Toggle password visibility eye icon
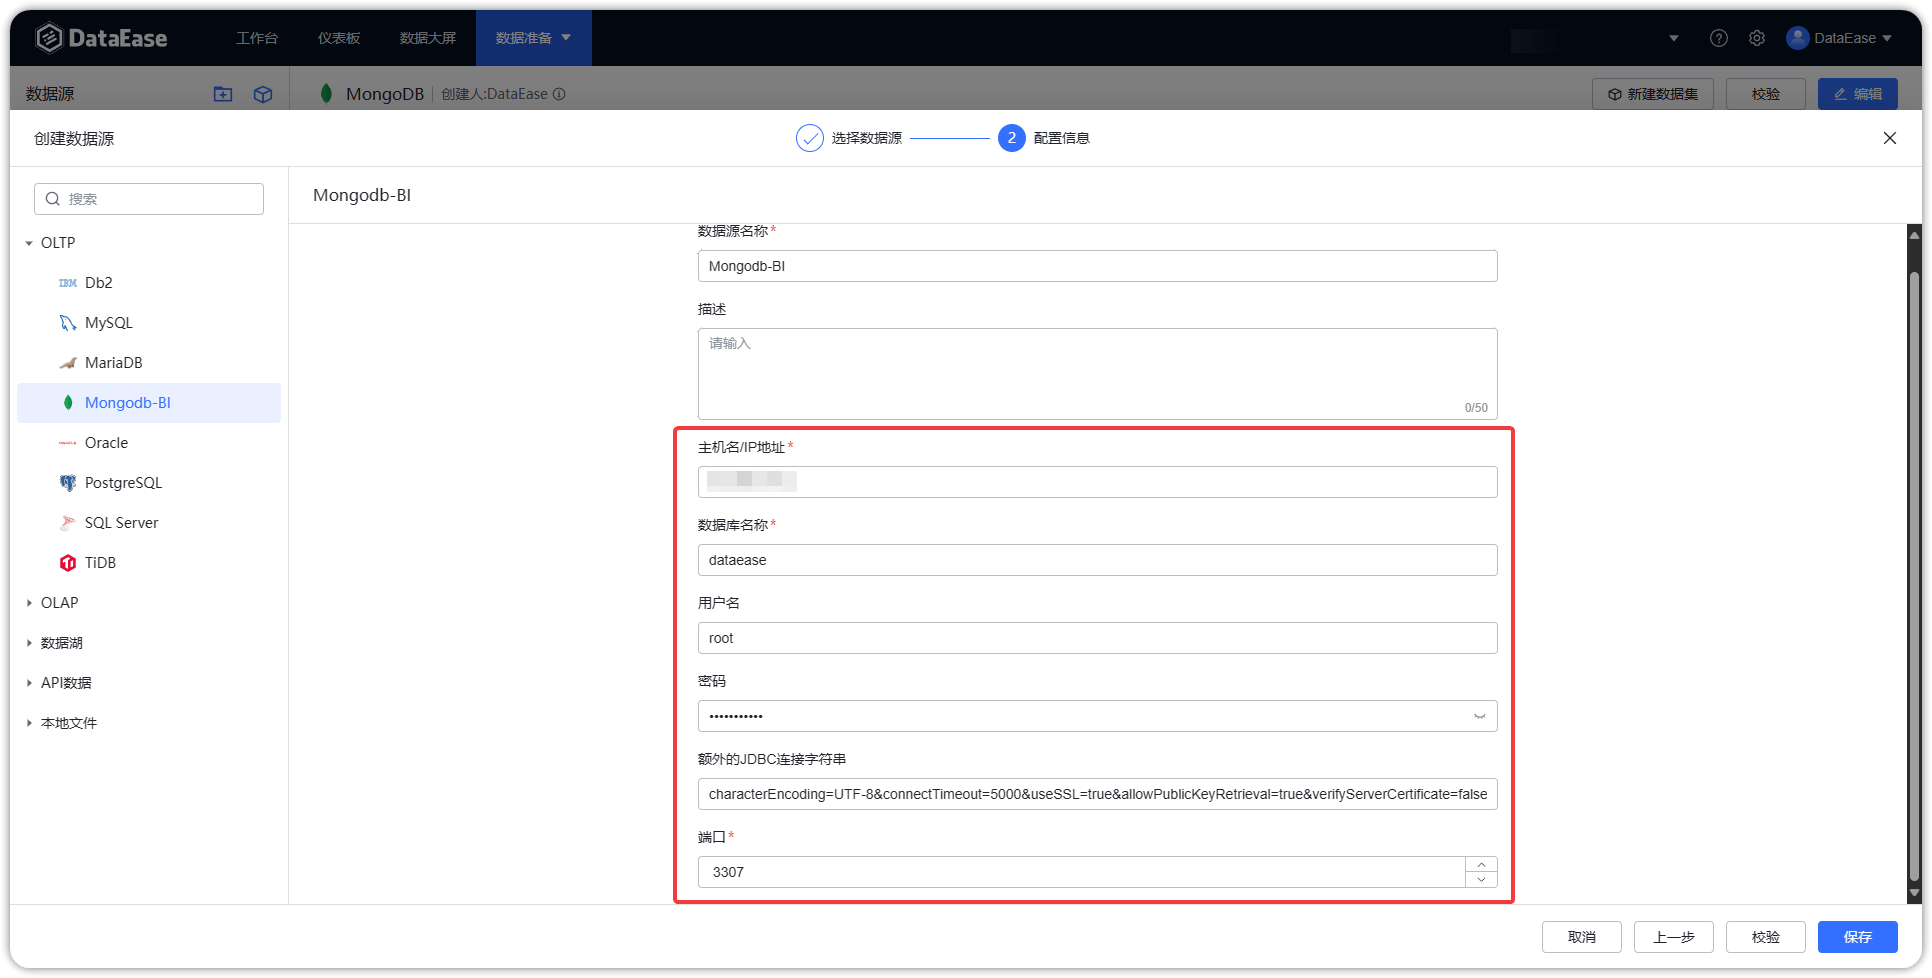Image resolution: width=1932 pixels, height=978 pixels. (x=1479, y=716)
